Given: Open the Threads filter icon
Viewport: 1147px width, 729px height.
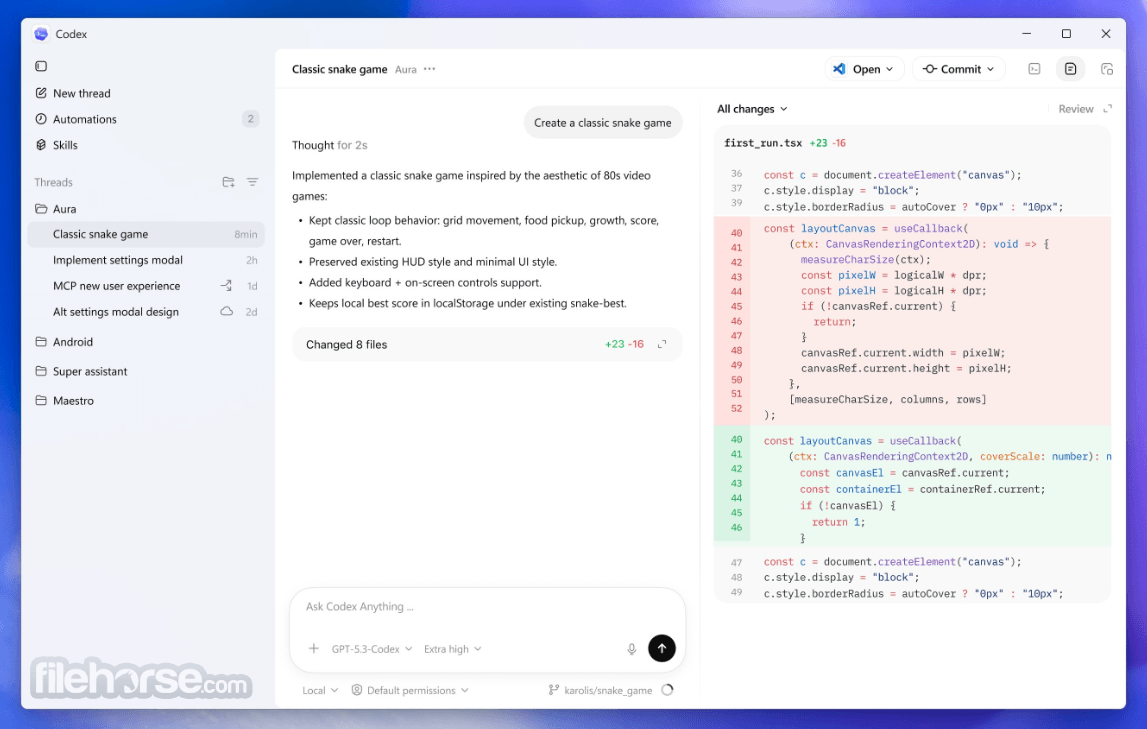Looking at the screenshot, I should point(252,182).
